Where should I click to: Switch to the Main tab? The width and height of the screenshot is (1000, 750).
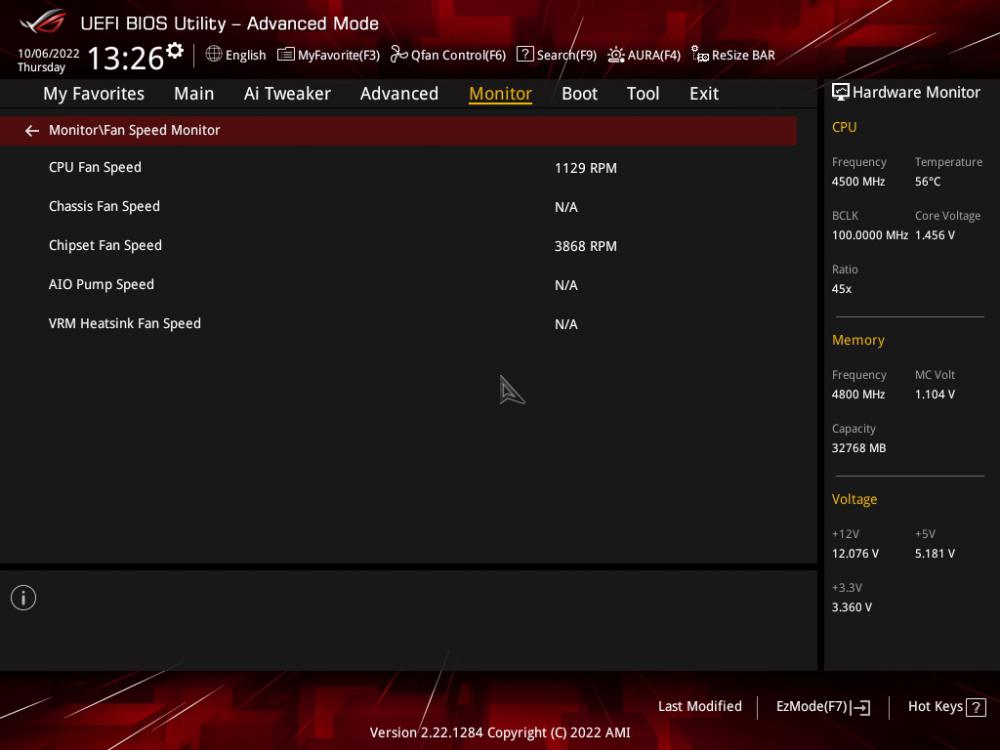click(x=194, y=94)
